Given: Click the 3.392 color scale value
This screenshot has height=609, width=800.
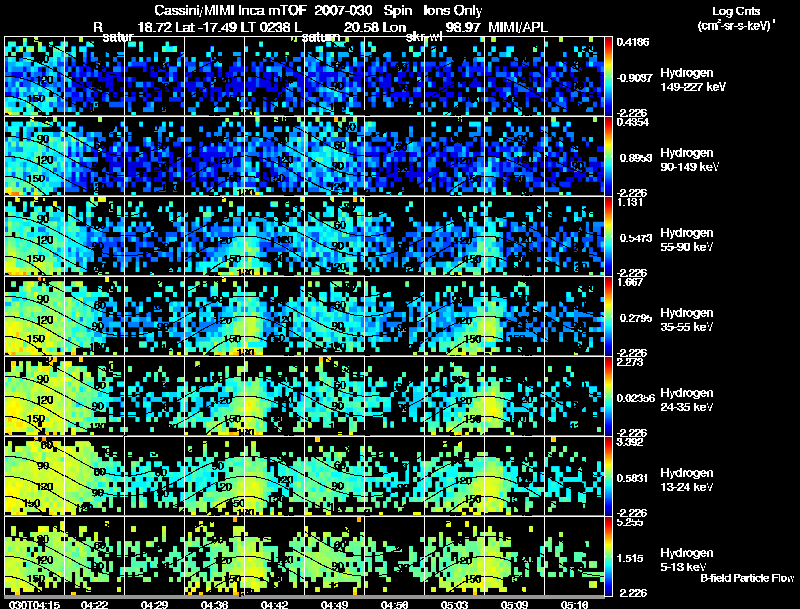Looking at the screenshot, I should 630,442.
